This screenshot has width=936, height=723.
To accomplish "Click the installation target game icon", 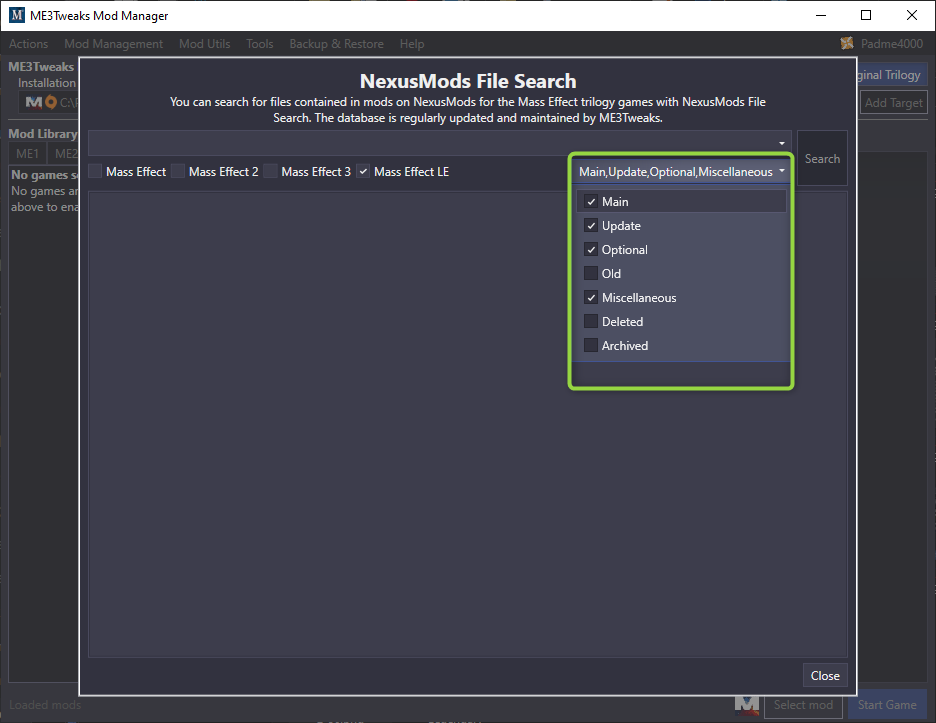I will pyautogui.click(x=41, y=102).
